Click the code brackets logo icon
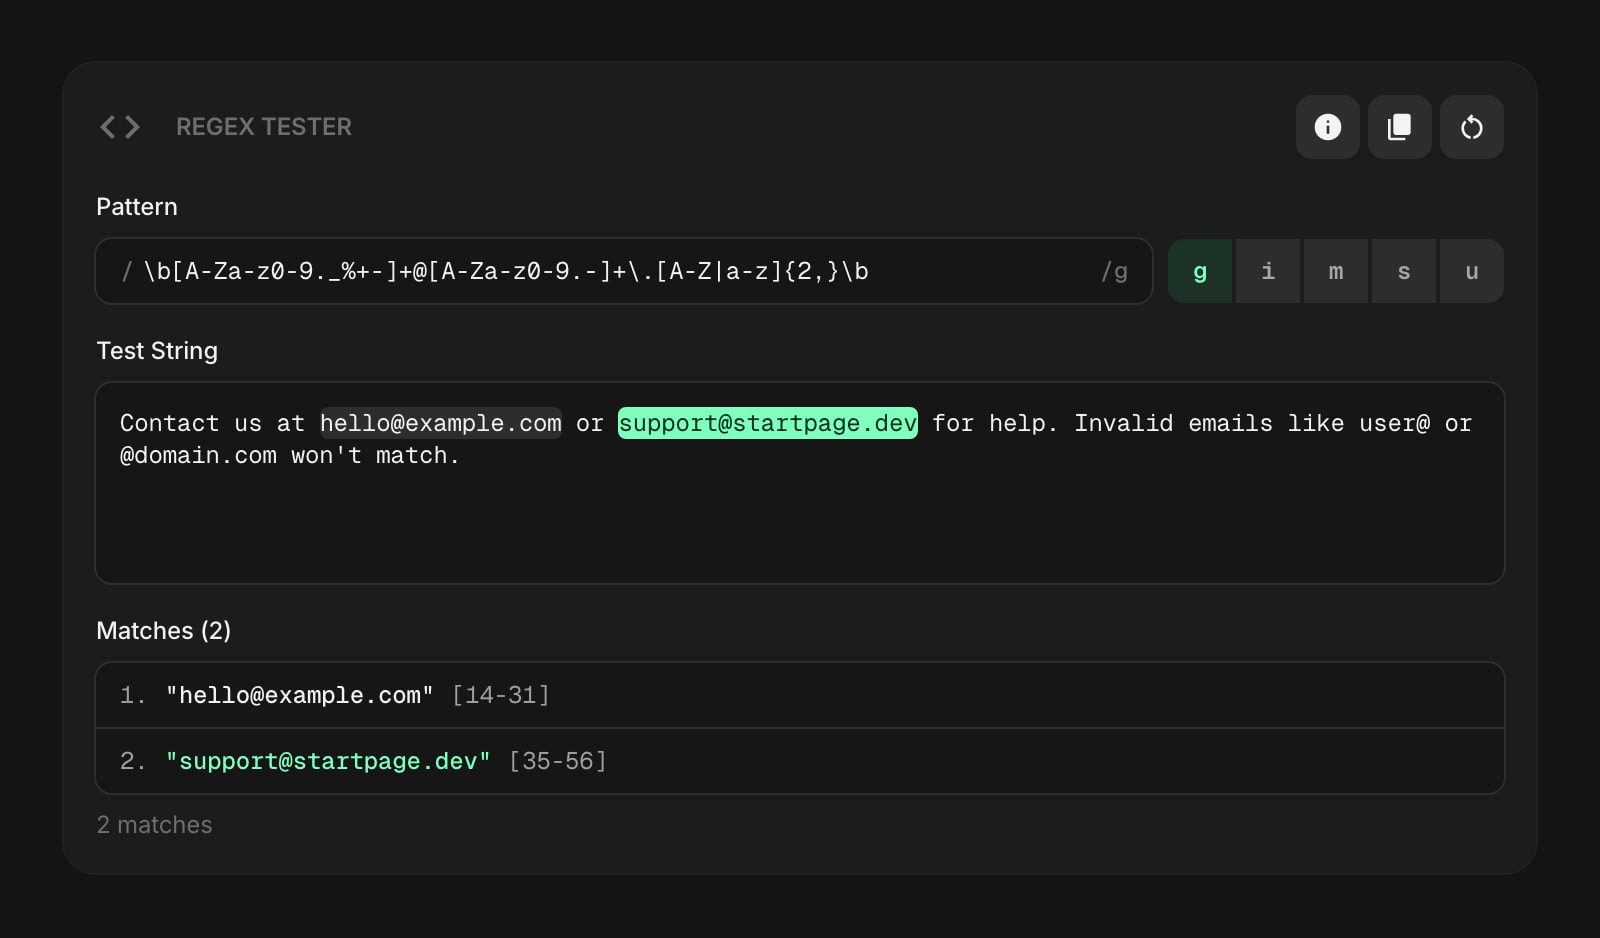This screenshot has height=938, width=1600. [119, 126]
